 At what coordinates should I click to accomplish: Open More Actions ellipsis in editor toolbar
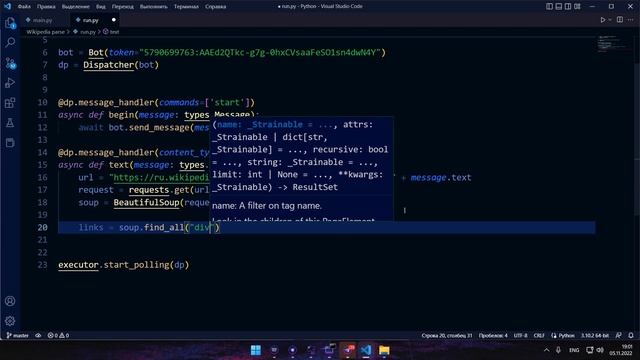pos(631,20)
